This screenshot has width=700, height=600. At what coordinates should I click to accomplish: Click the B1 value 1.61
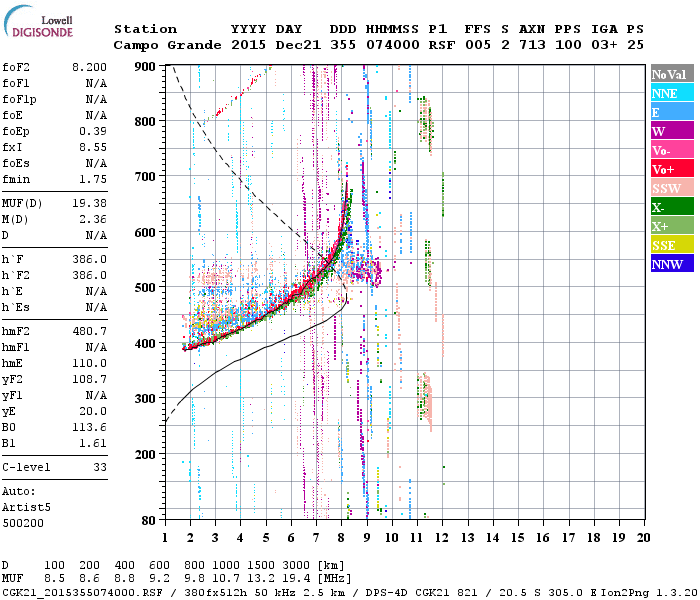point(93,443)
